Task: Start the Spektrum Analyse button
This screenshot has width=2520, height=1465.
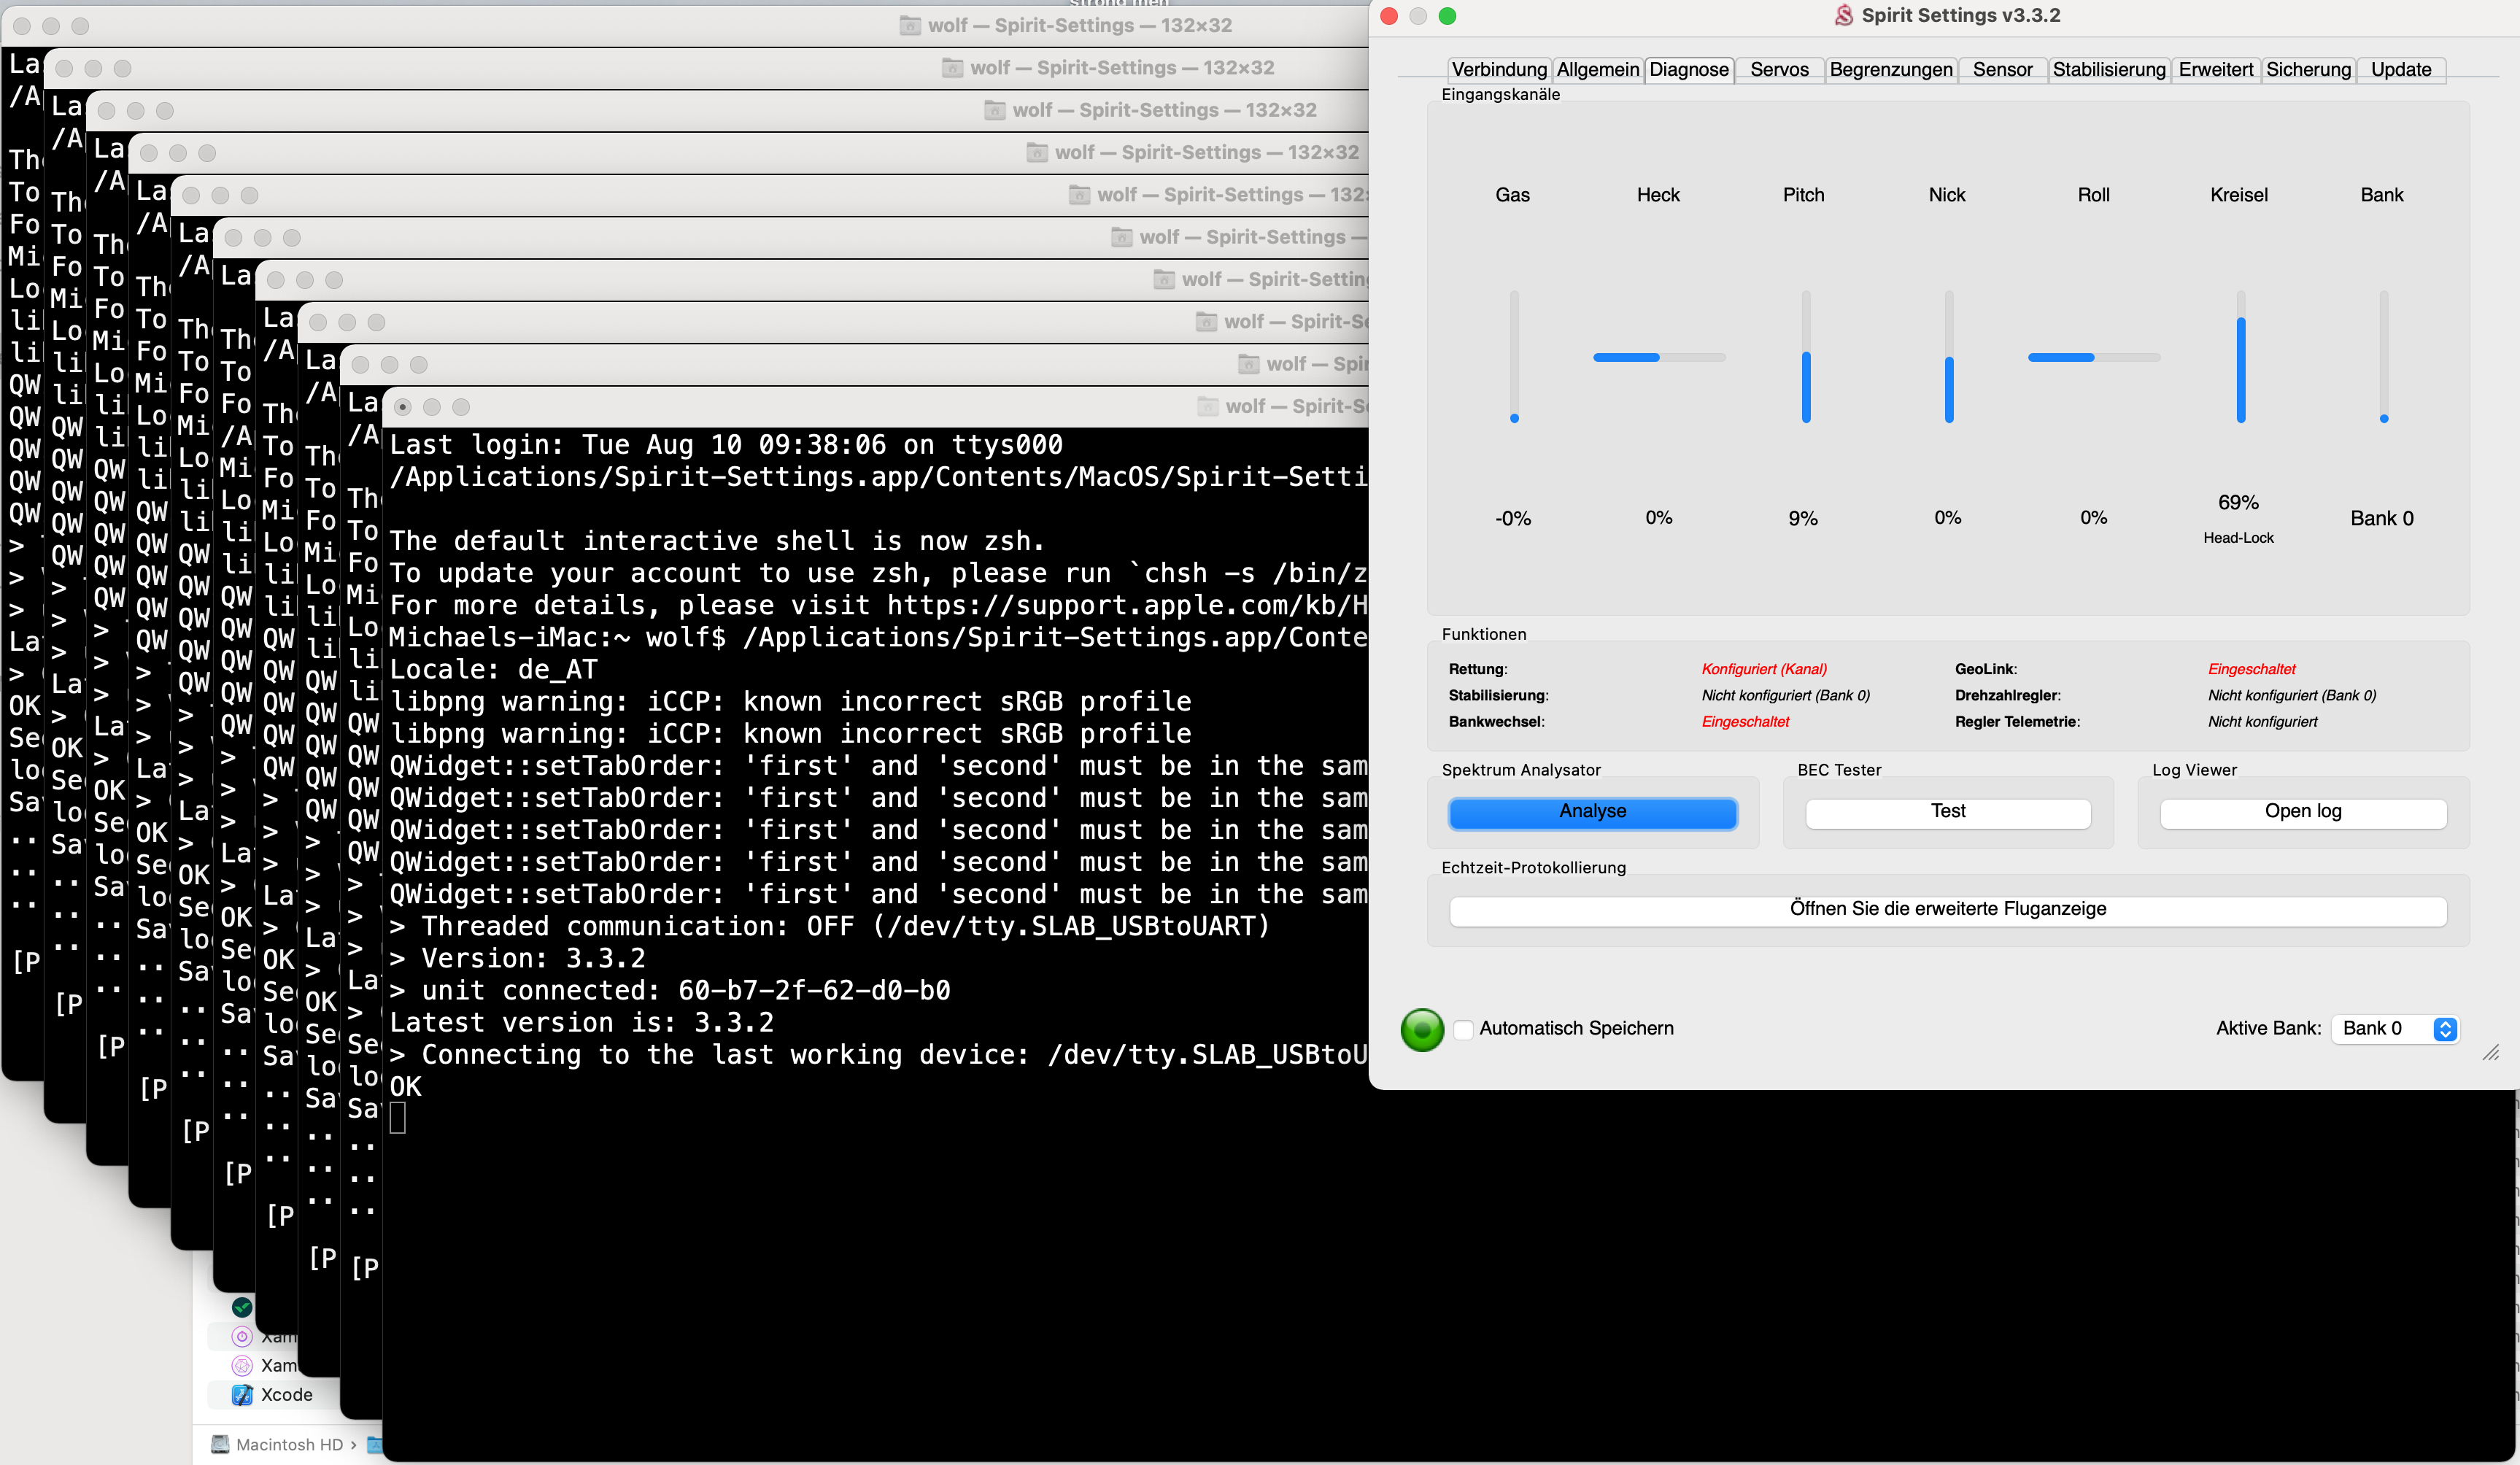Action: coord(1592,811)
